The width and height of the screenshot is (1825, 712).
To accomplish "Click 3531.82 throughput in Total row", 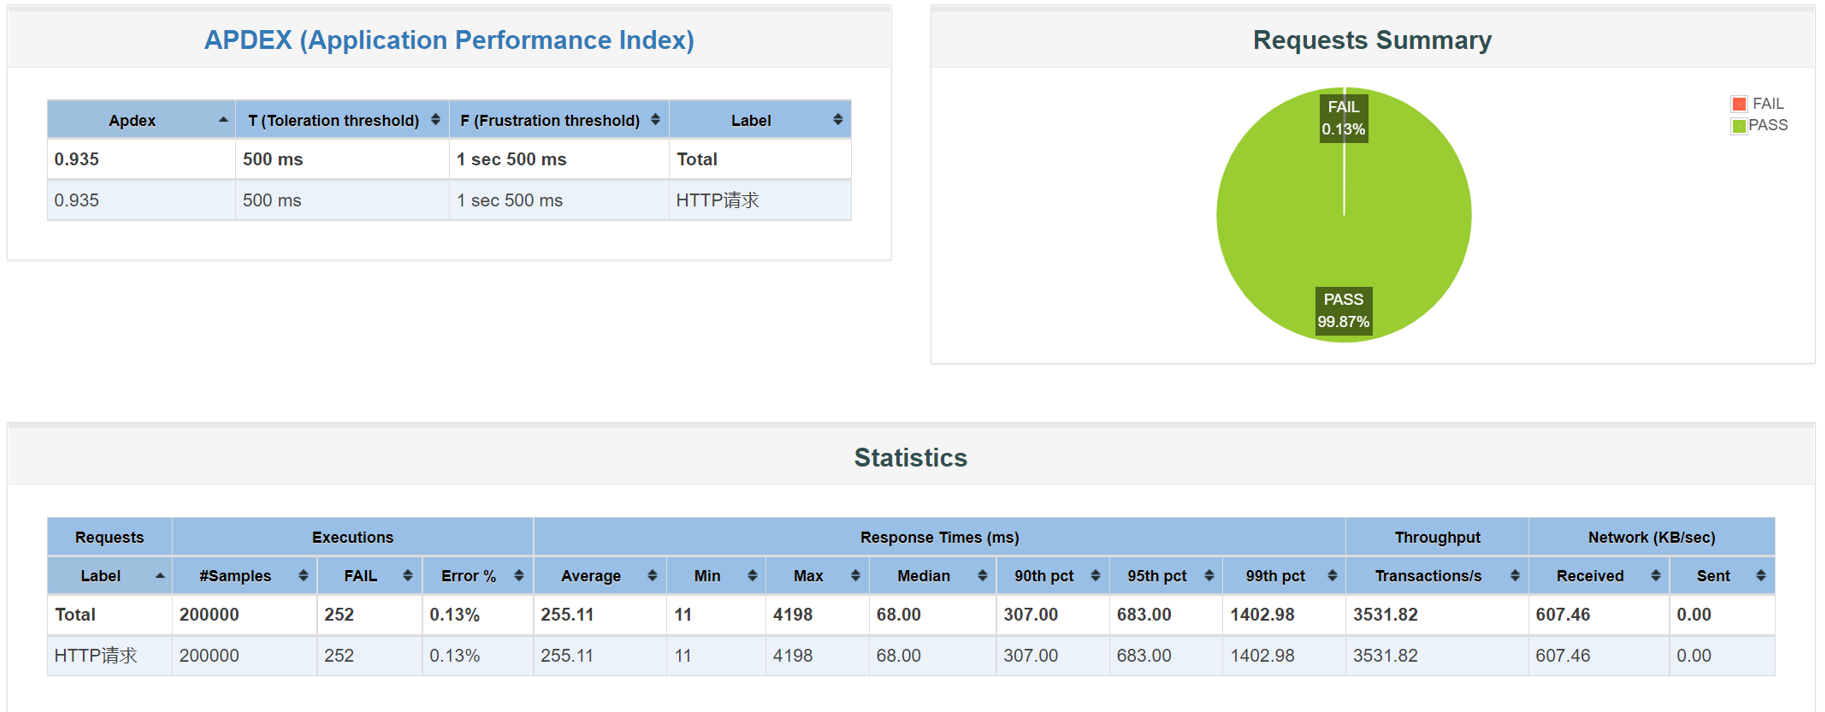I will tap(1385, 615).
